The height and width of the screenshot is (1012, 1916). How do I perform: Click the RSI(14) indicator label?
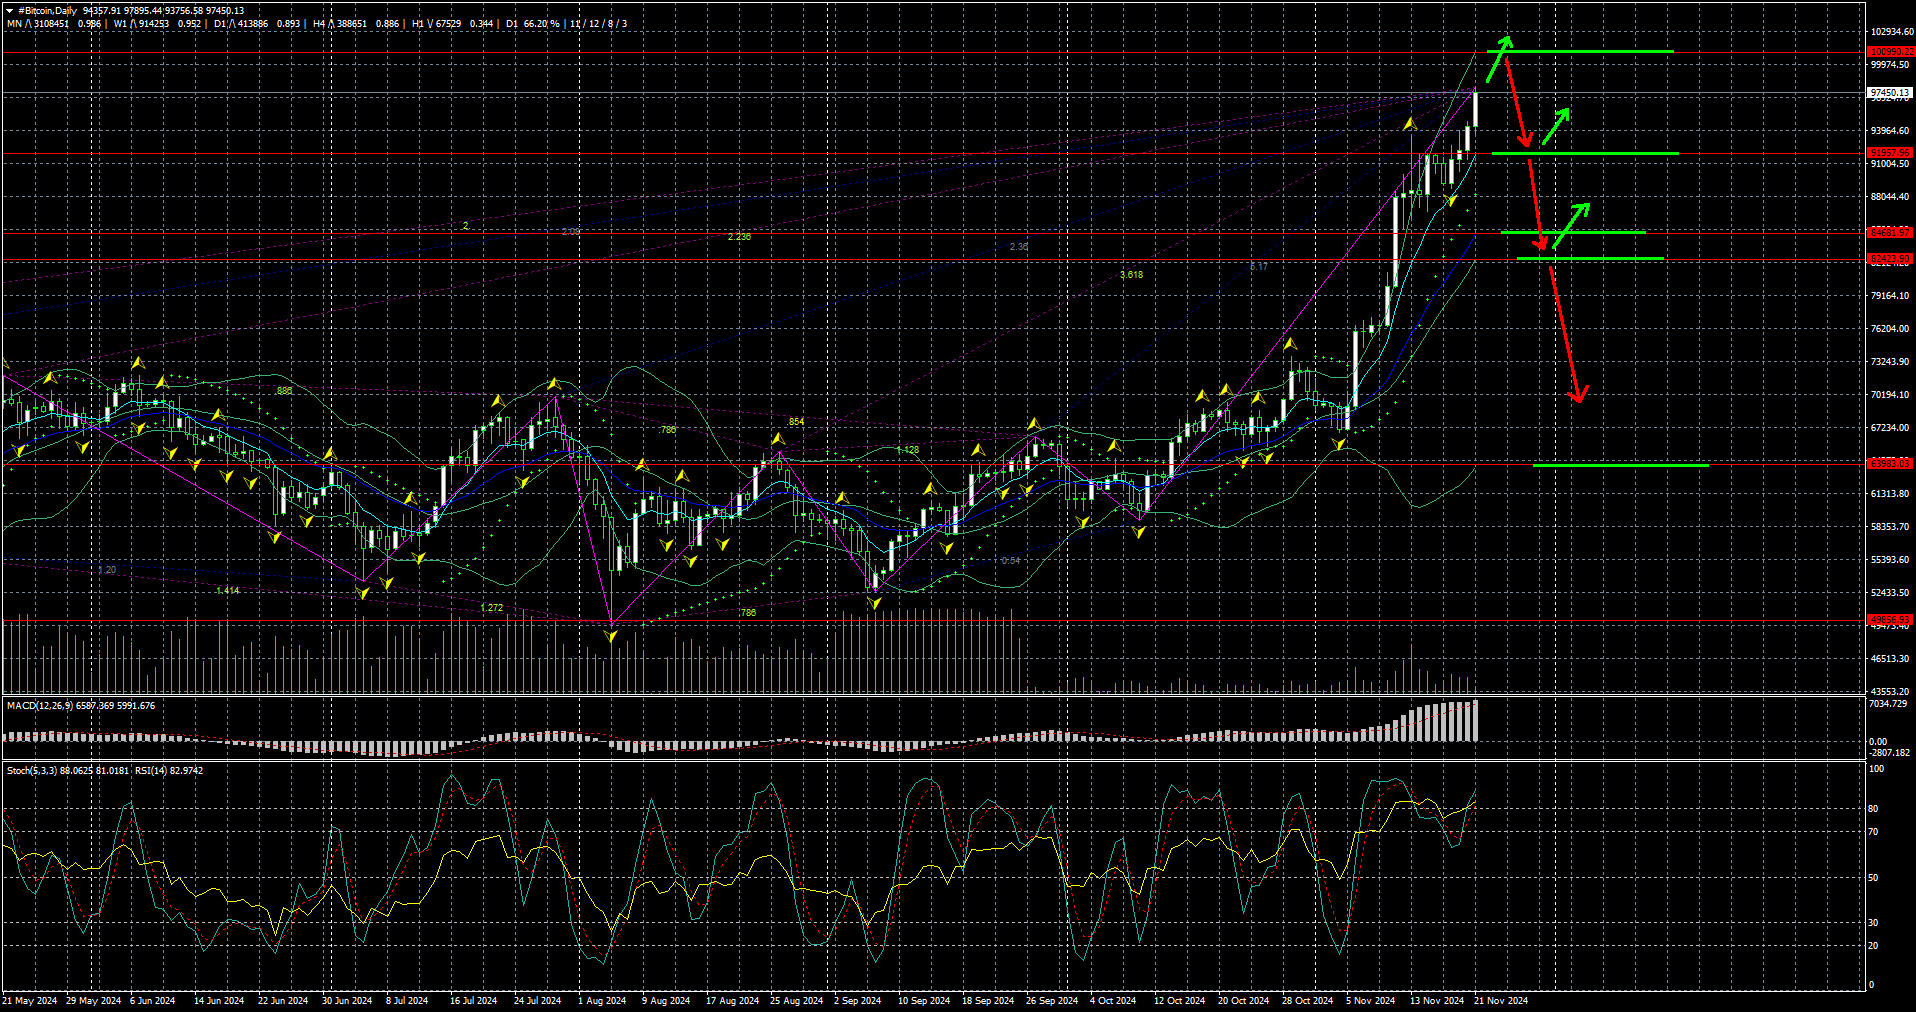coord(151,771)
